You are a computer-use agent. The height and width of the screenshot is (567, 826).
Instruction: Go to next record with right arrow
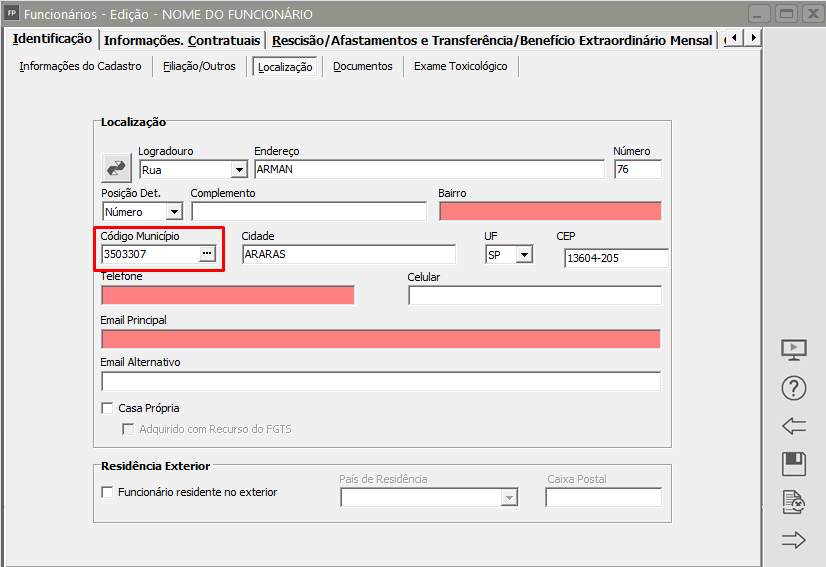[x=793, y=540]
